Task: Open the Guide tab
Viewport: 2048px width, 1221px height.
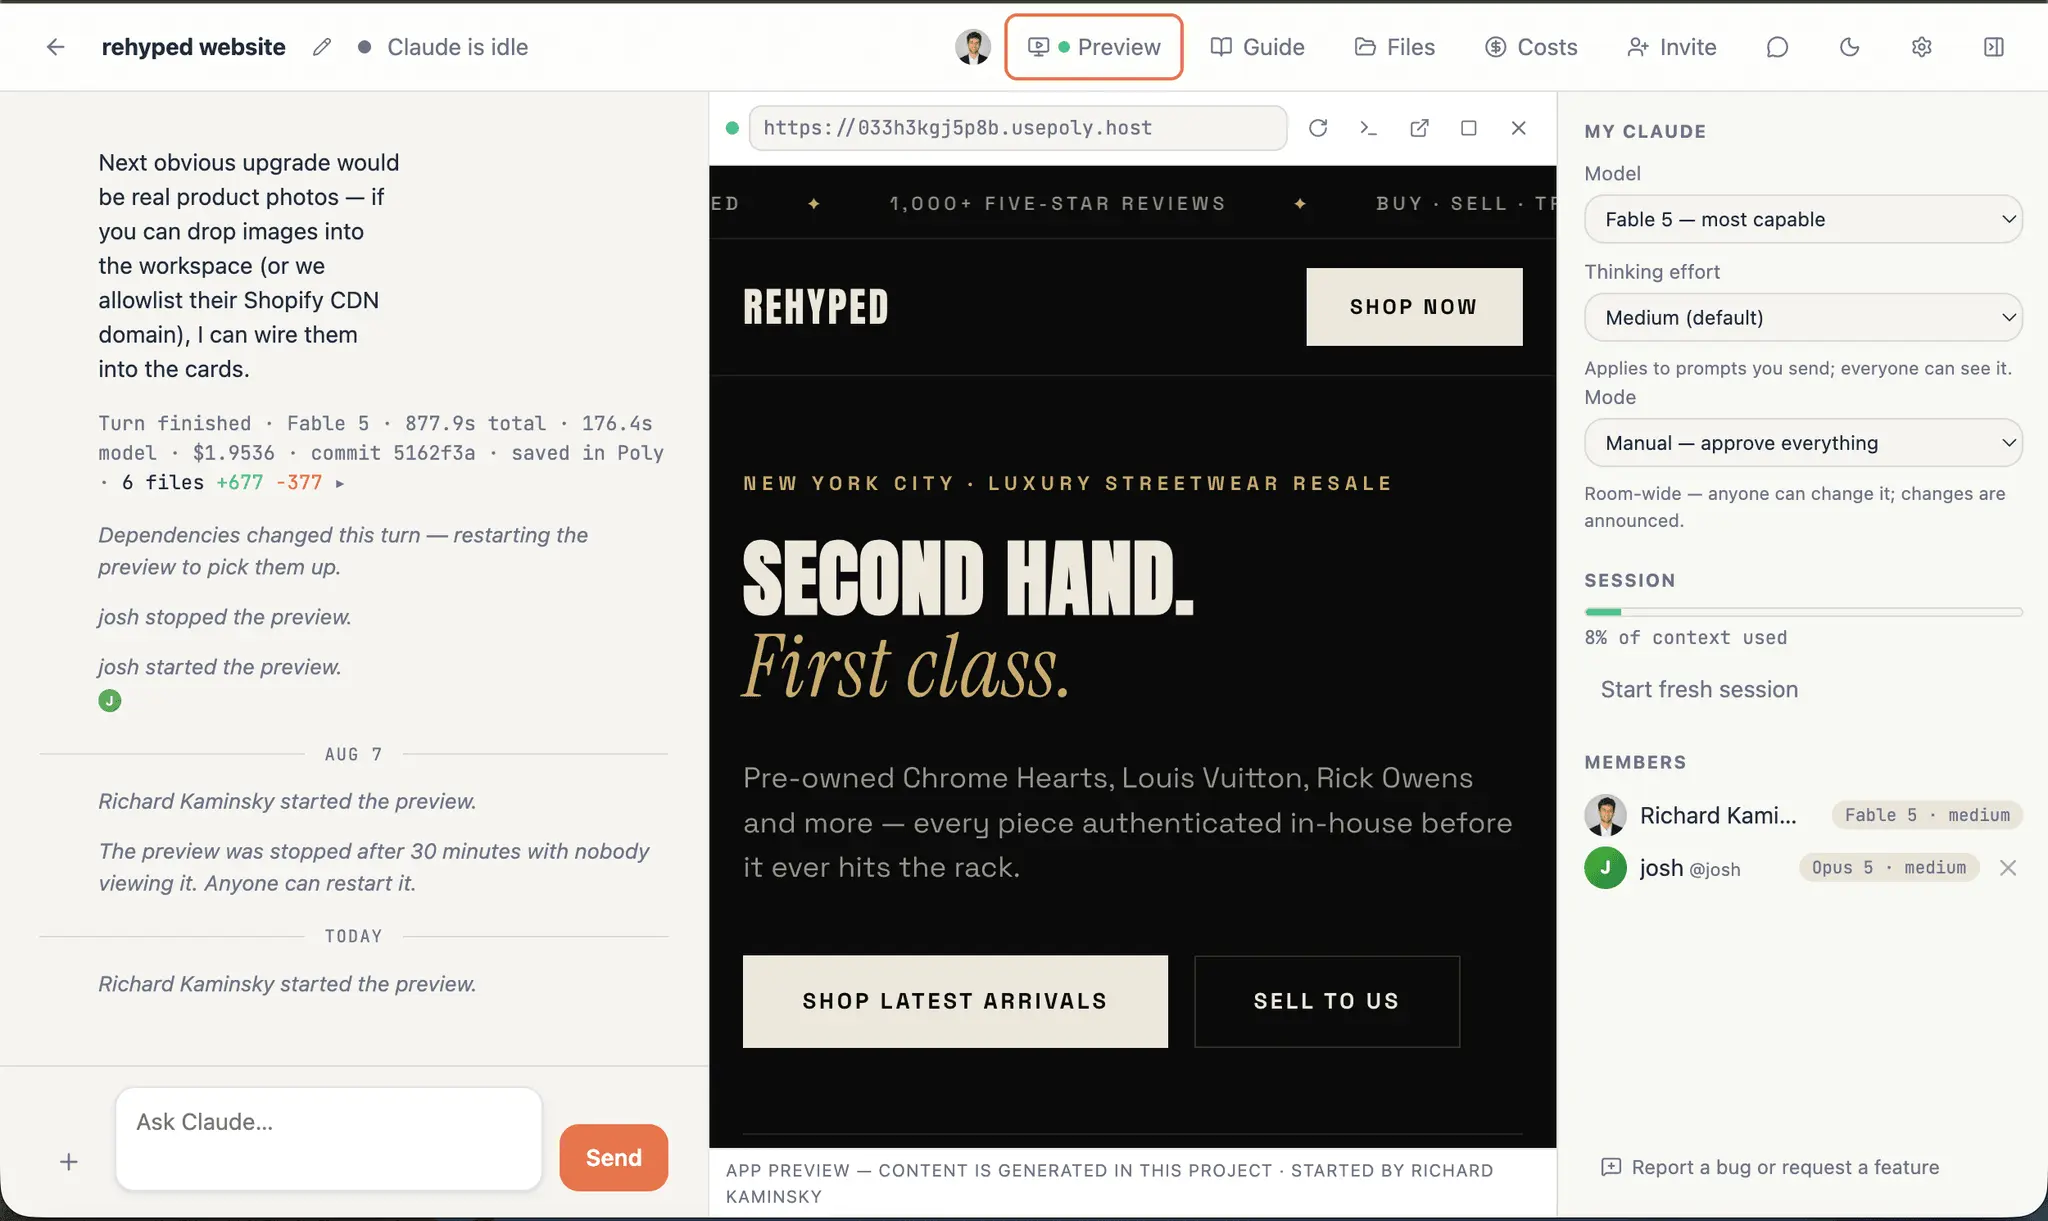Action: point(1257,47)
